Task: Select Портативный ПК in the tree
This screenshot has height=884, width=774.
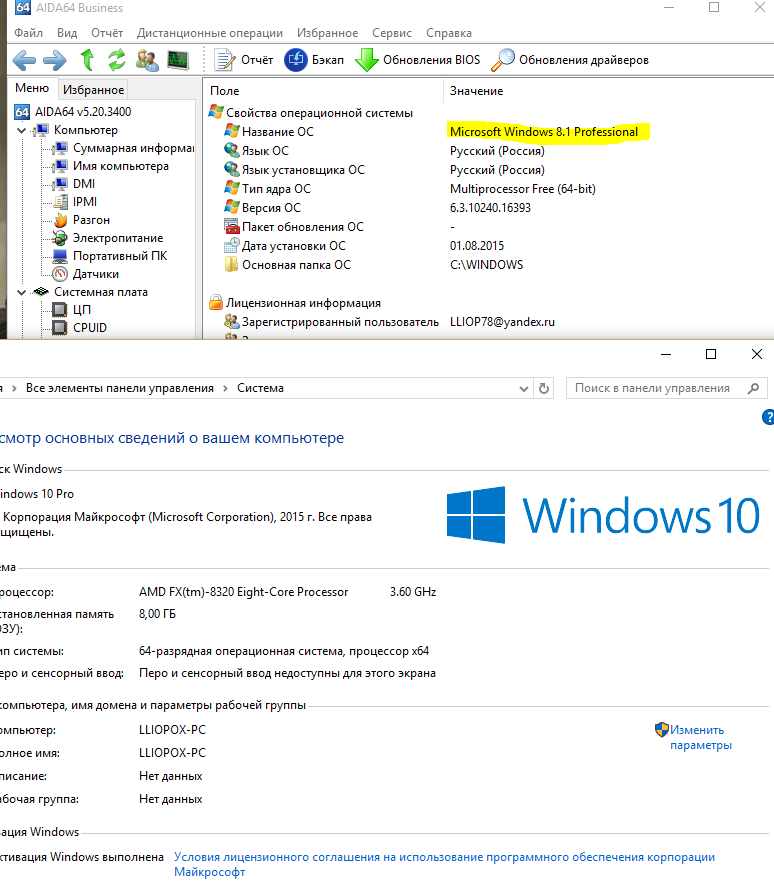Action: [x=110, y=256]
